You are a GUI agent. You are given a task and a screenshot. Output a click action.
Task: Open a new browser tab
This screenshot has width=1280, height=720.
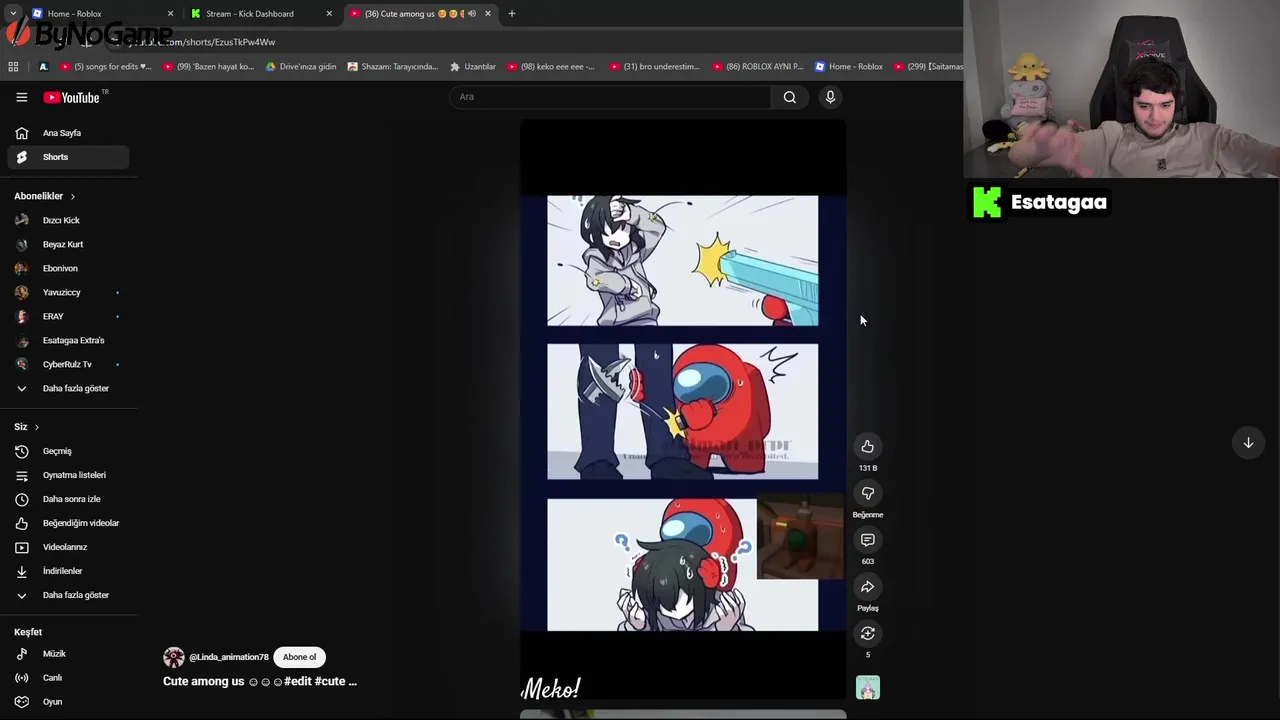pos(512,13)
